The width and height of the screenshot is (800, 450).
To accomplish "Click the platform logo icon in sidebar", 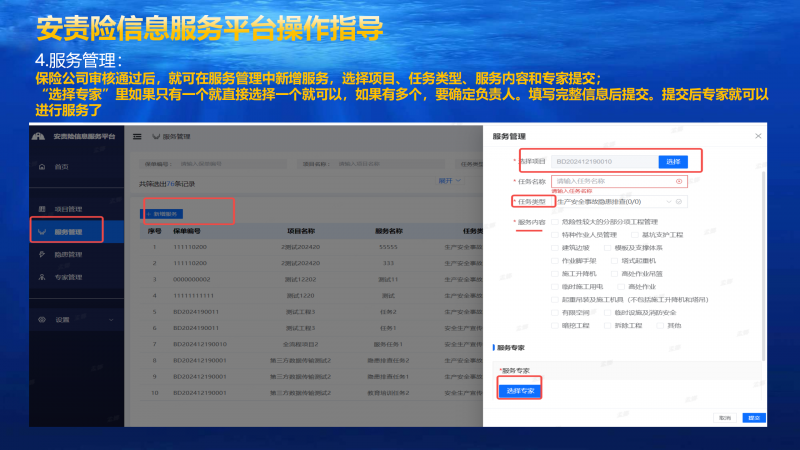I will click(x=38, y=136).
